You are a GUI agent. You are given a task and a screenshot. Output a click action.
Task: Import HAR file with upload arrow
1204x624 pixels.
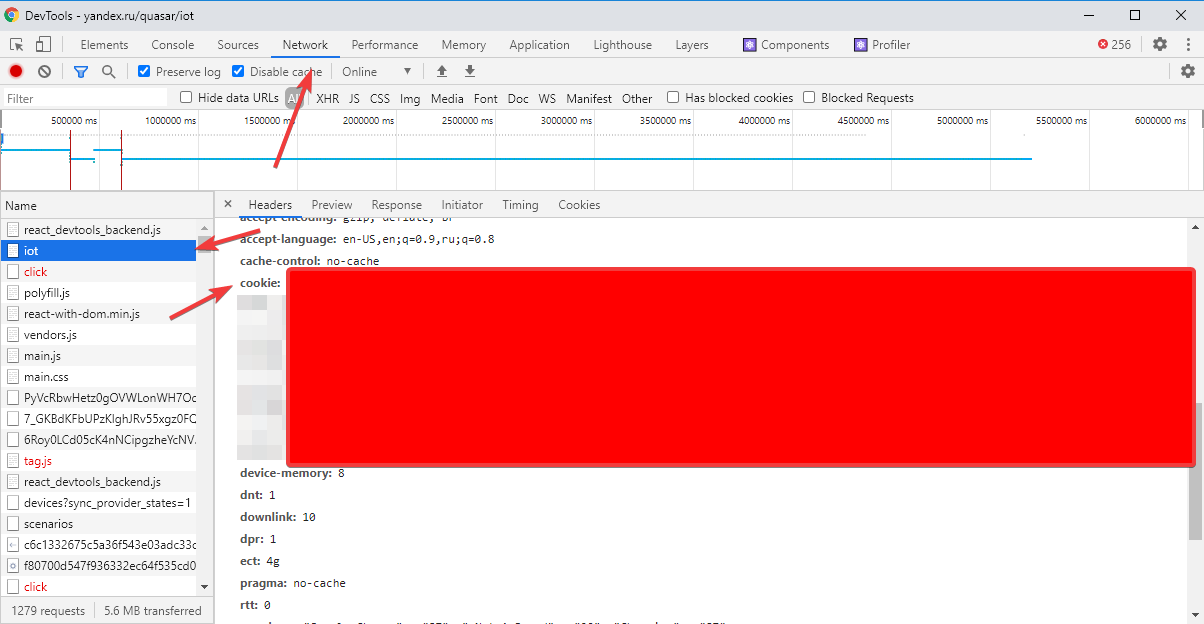click(x=442, y=71)
